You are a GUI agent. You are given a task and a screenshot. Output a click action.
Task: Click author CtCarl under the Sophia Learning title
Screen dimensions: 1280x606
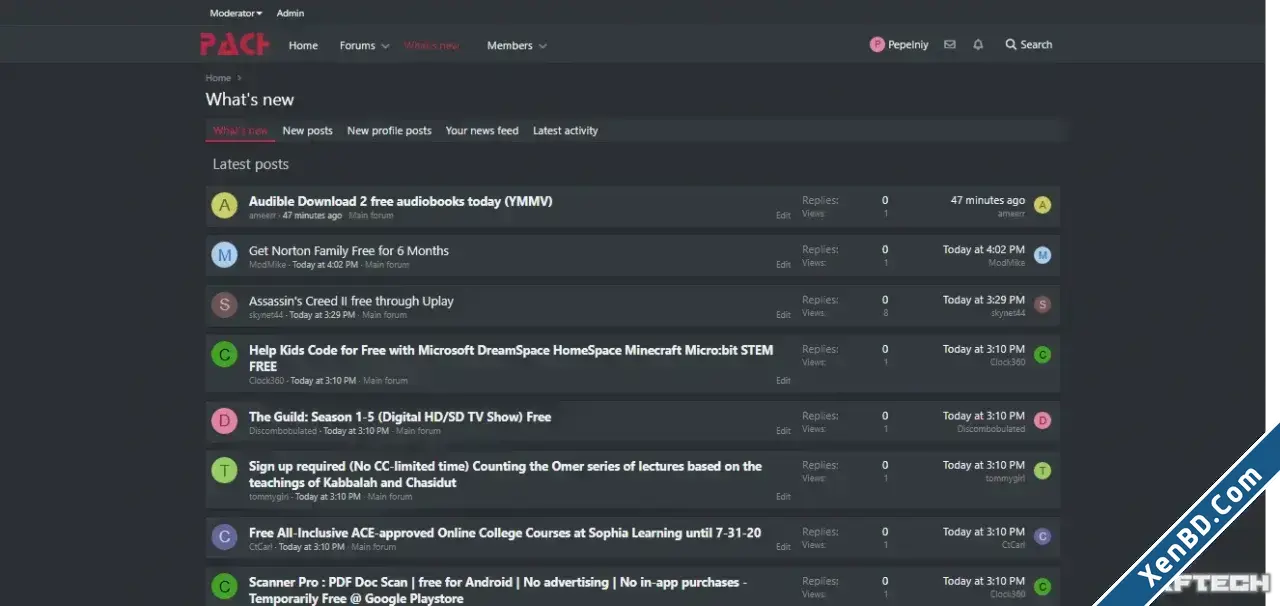pos(261,547)
